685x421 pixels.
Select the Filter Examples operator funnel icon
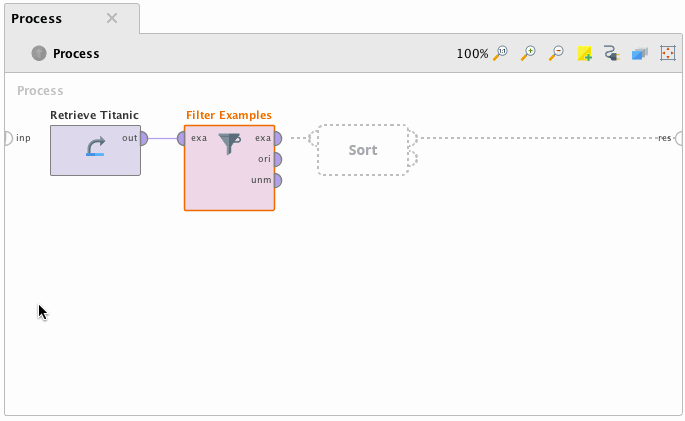tap(229, 145)
